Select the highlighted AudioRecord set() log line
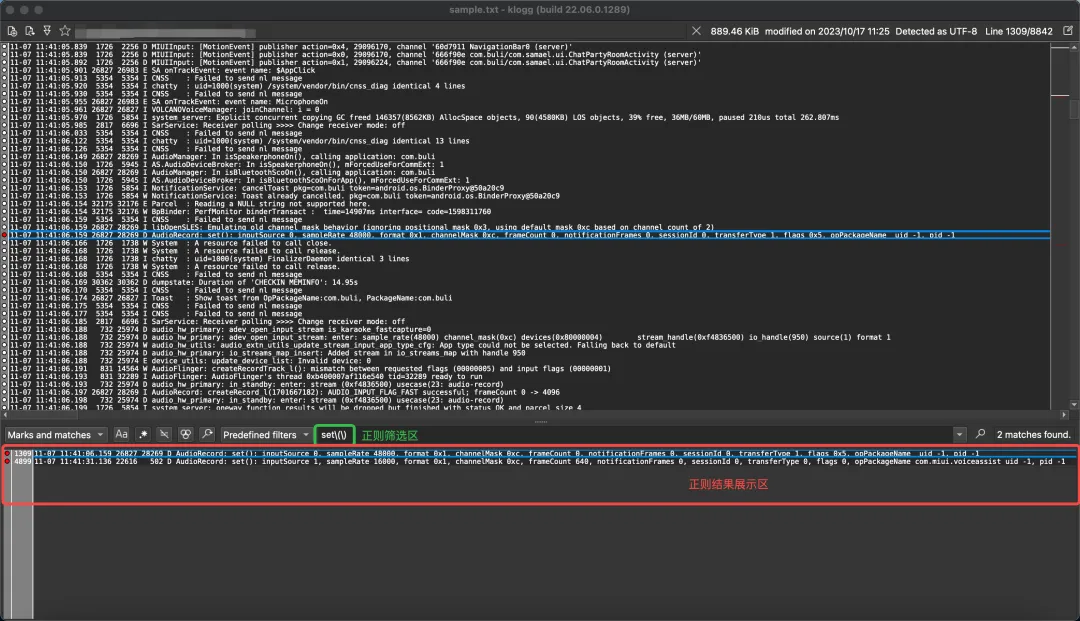This screenshot has height=621, width=1080. 529,235
